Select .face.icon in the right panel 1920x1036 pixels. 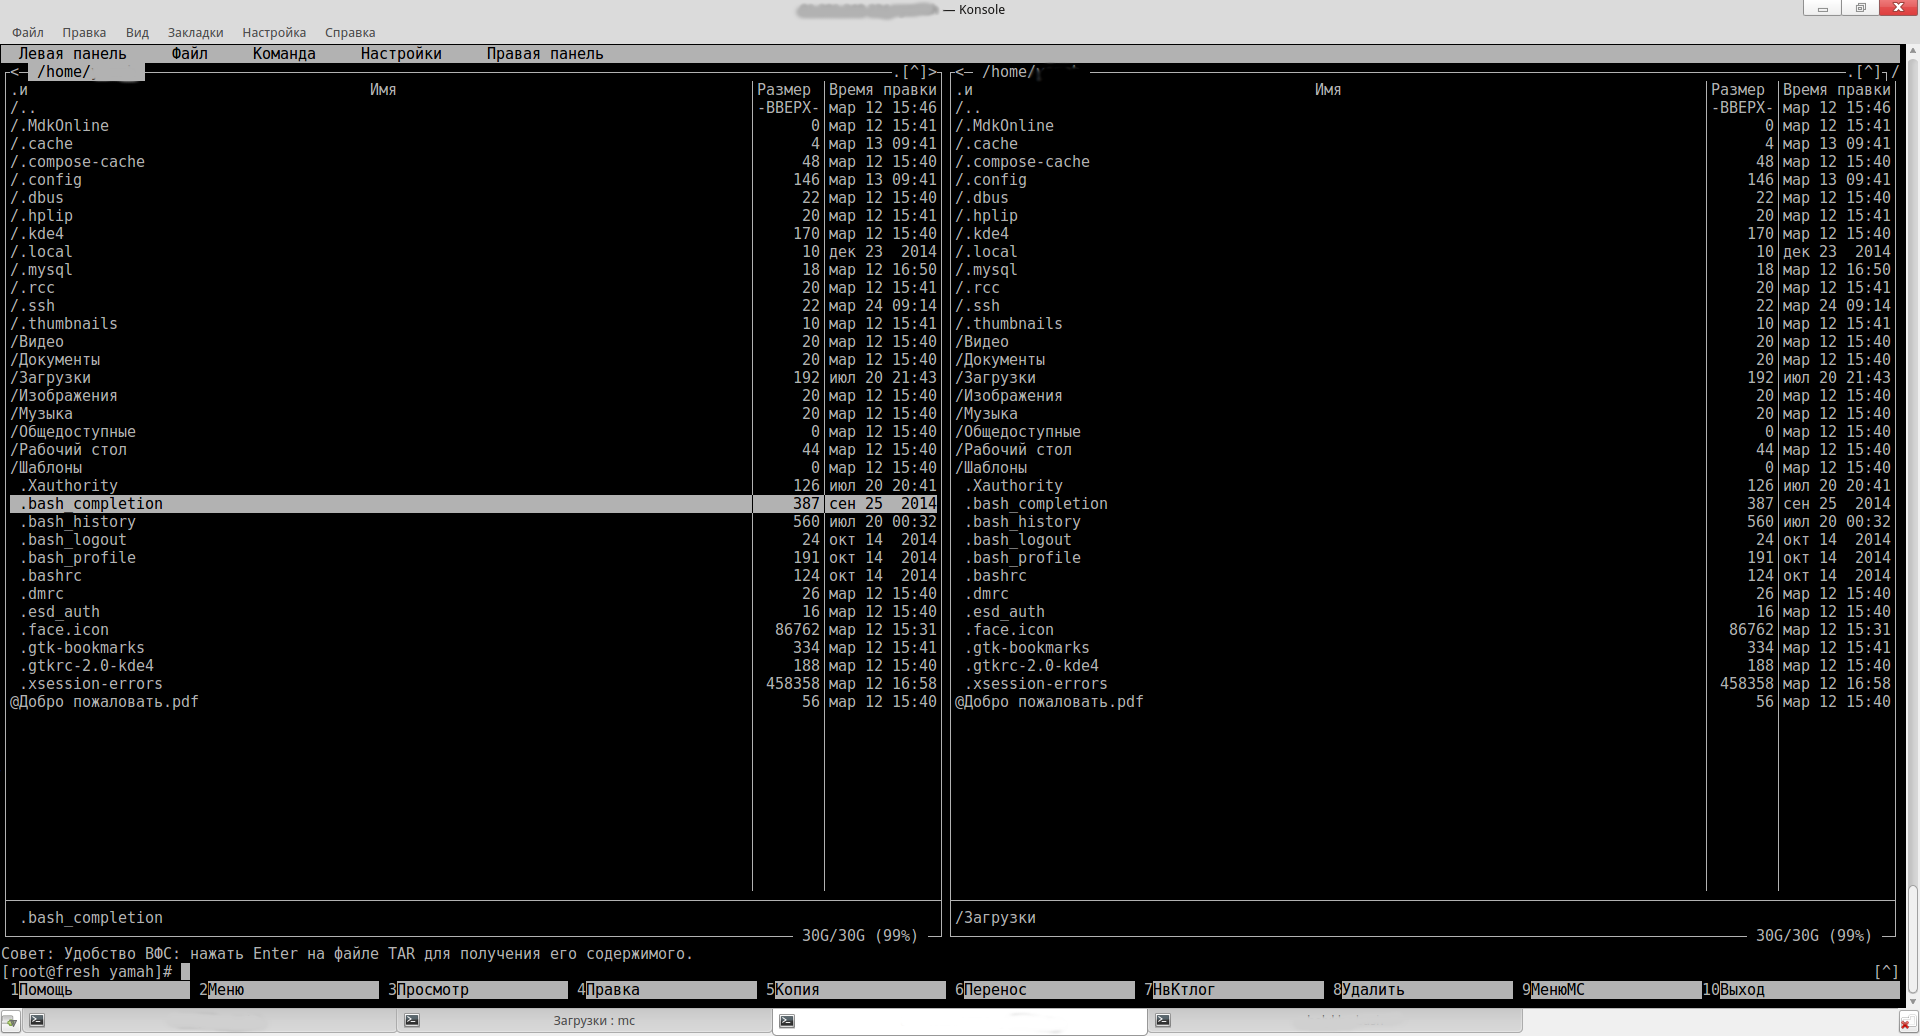tap(1423, 630)
